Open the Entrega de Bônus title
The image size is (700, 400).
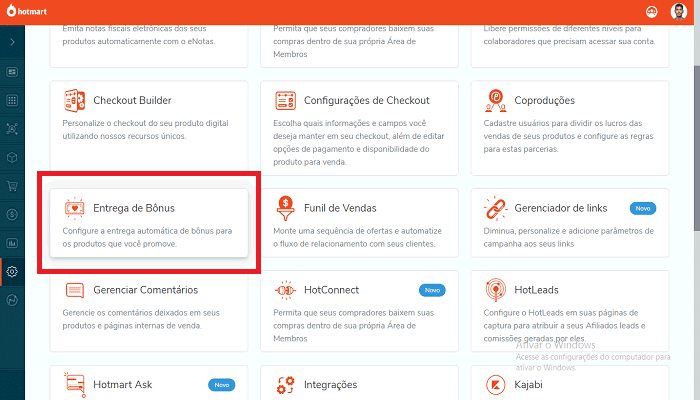[134, 208]
